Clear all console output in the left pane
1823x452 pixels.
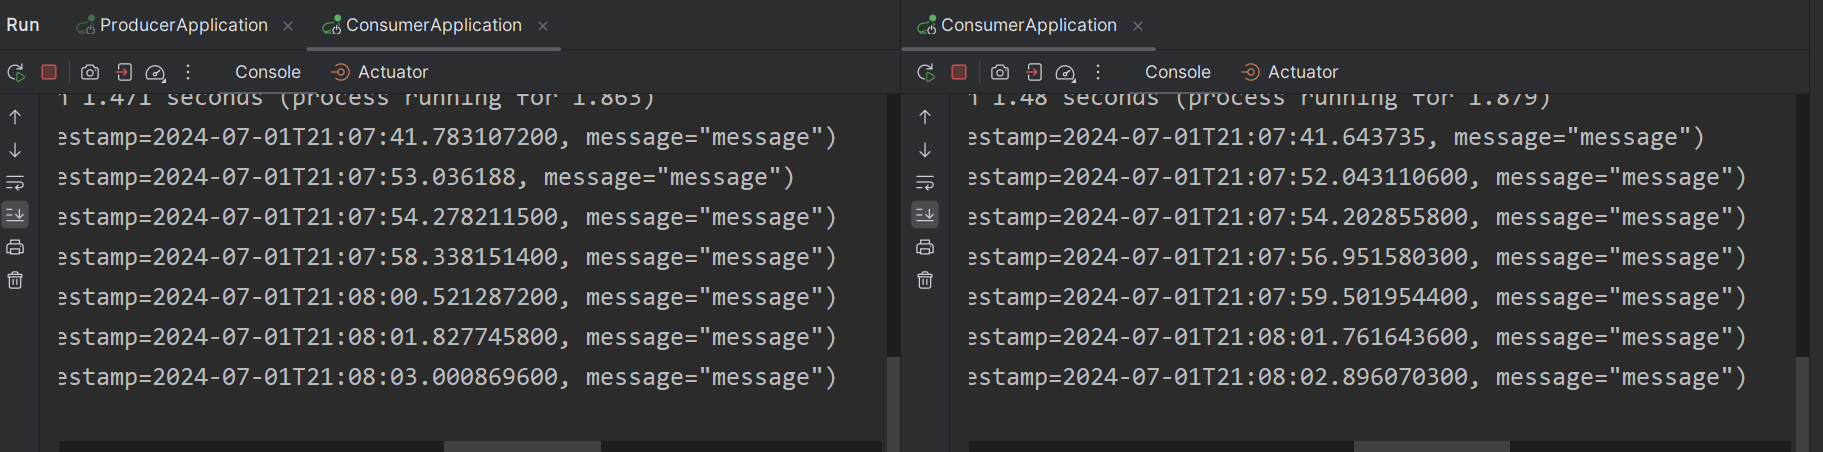[15, 280]
